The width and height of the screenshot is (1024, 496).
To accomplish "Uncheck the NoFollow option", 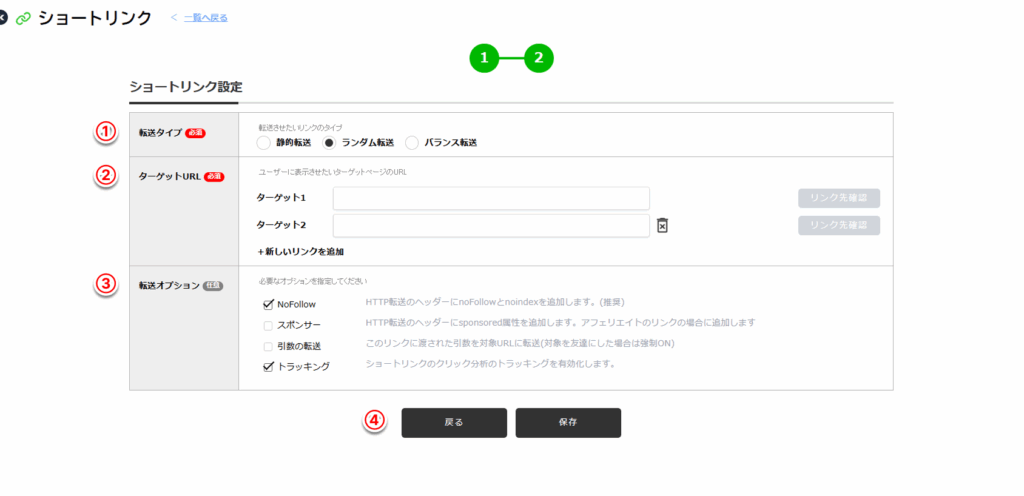I will pyautogui.click(x=268, y=304).
